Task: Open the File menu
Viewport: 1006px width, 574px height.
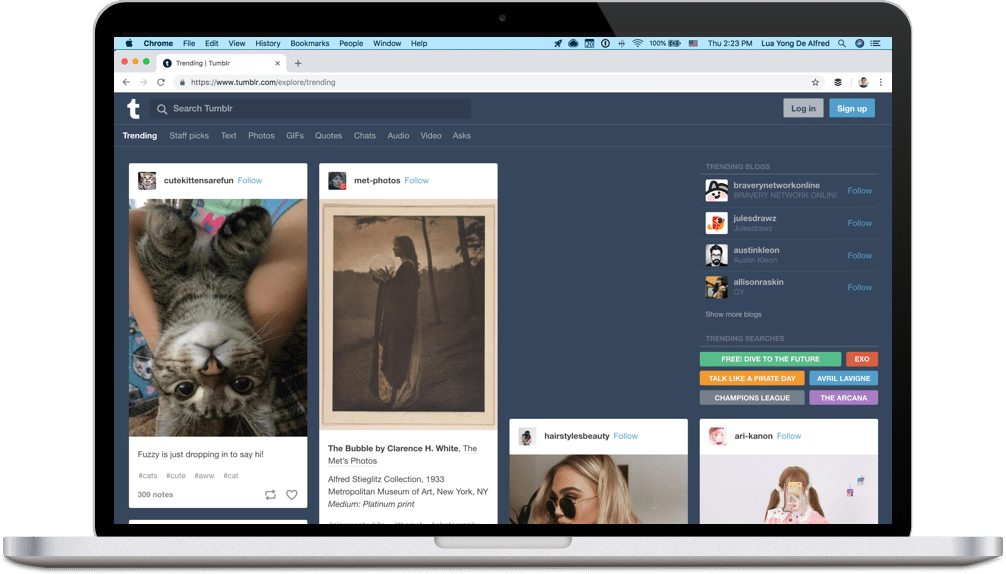Action: pos(189,44)
